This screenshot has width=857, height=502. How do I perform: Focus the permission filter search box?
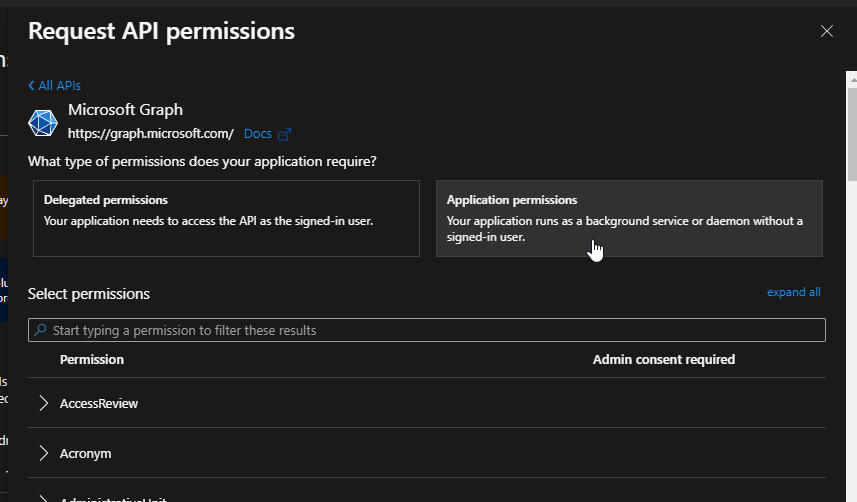coord(427,330)
